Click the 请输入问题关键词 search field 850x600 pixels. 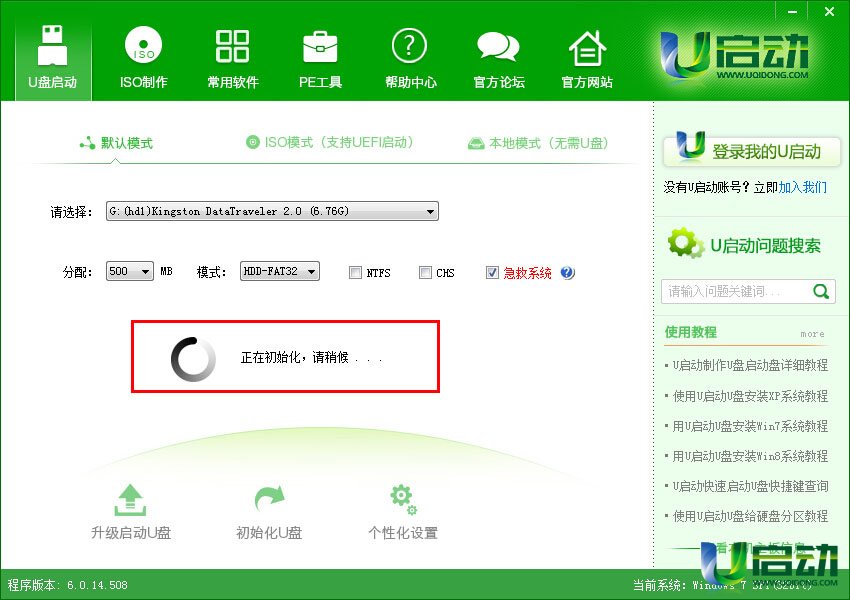pos(735,291)
